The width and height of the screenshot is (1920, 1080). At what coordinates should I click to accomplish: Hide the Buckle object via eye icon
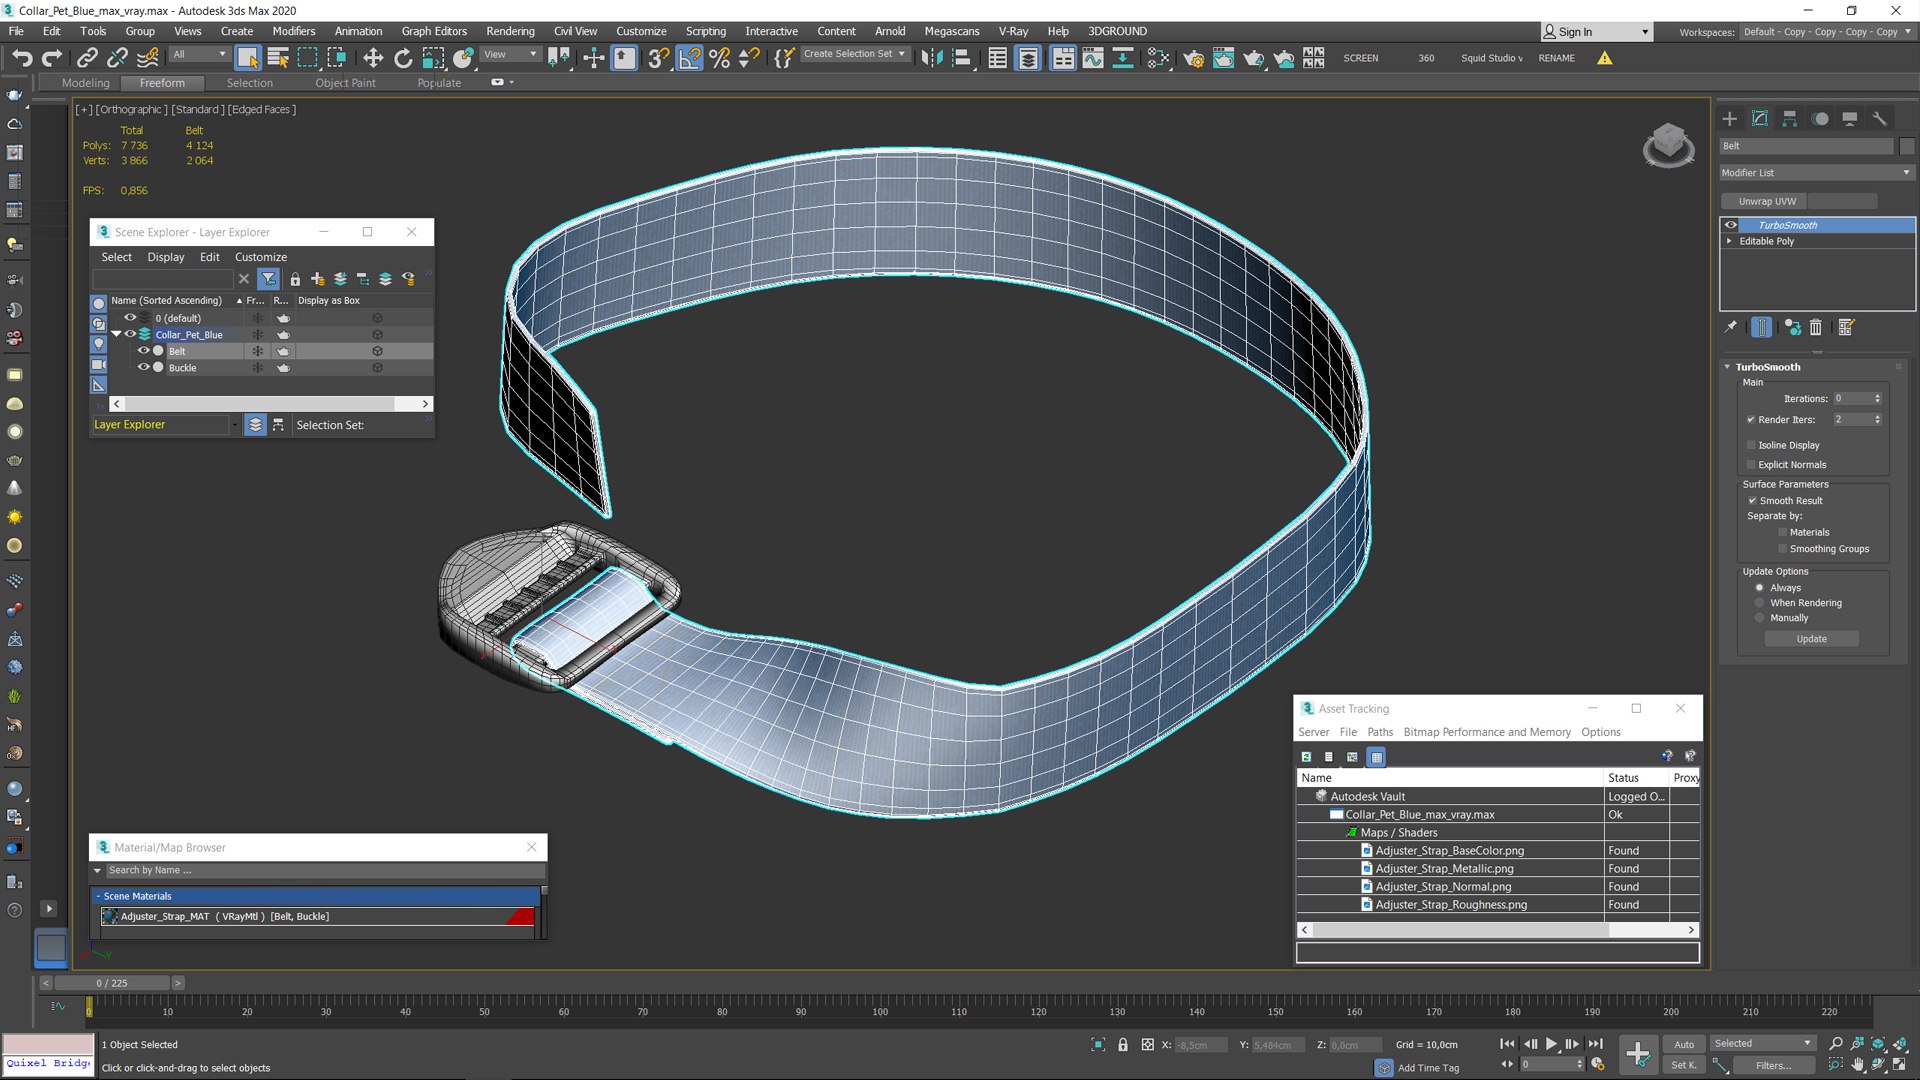pyautogui.click(x=143, y=367)
